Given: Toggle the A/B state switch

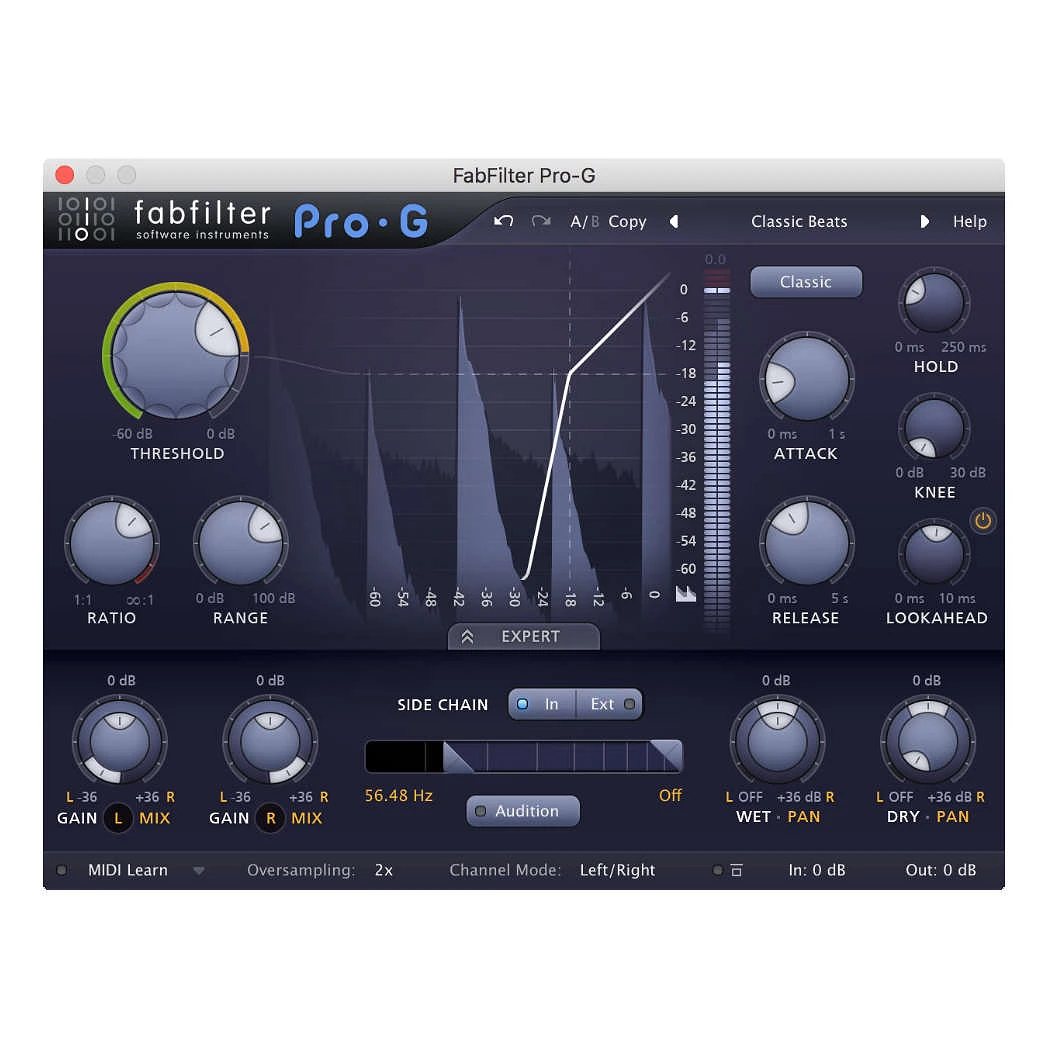Looking at the screenshot, I should [585, 221].
